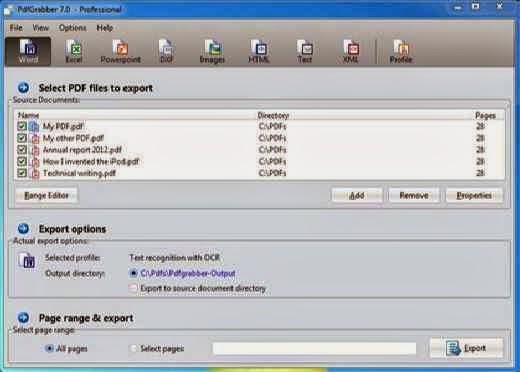Viewport: 520px width, 372px height.
Task: Uncheck the Technical writing.pdf checkbox
Action: 22,173
